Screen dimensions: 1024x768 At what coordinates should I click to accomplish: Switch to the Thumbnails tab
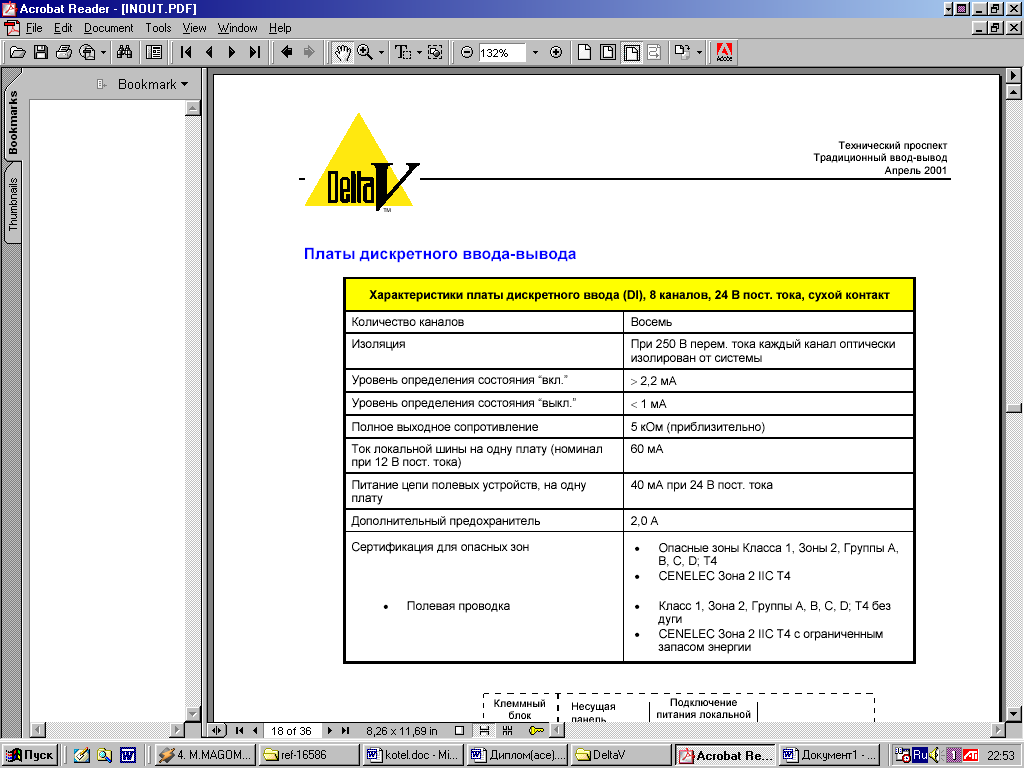click(x=12, y=204)
